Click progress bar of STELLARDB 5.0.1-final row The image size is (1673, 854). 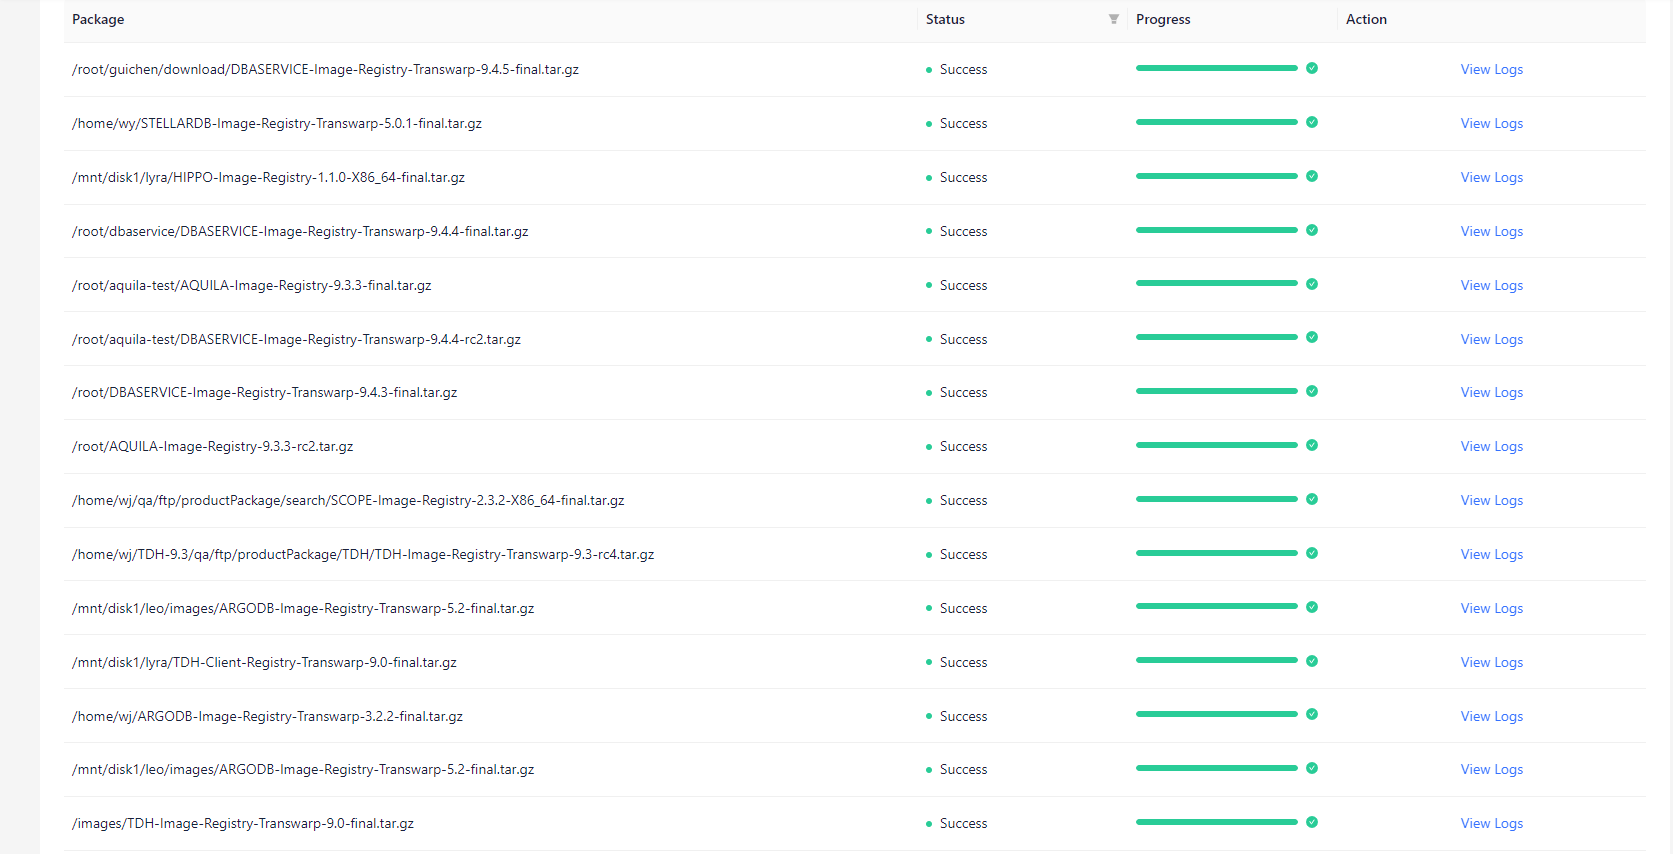1217,122
